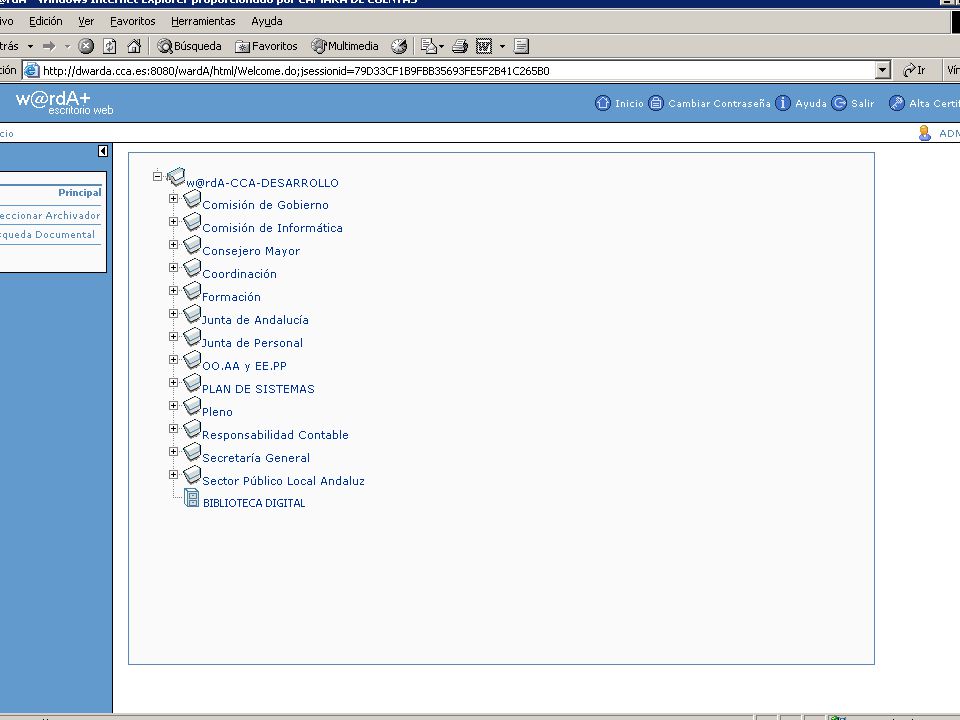
Task: Expand the Junta de Personal node
Action: click(173, 337)
